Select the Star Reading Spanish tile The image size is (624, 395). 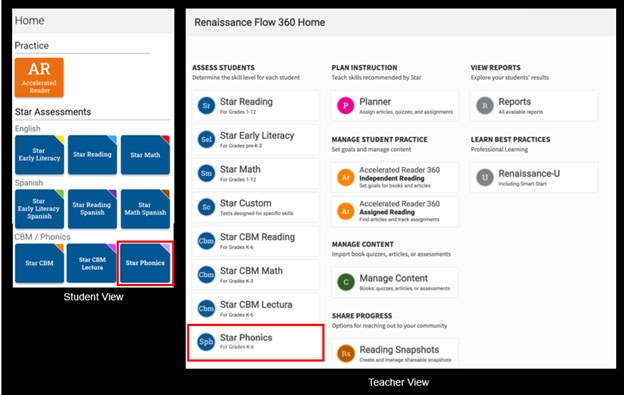tap(92, 209)
